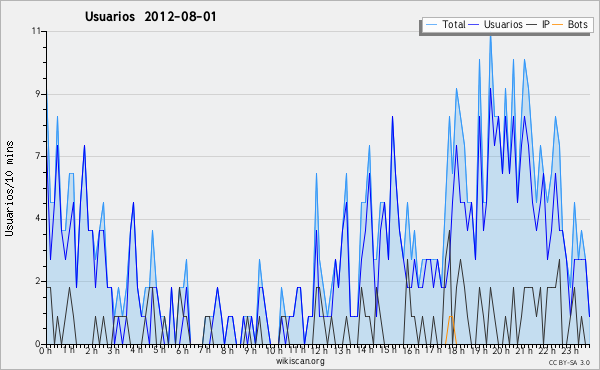
Task: Click the x-axis label '20 h'
Action: click(501, 350)
